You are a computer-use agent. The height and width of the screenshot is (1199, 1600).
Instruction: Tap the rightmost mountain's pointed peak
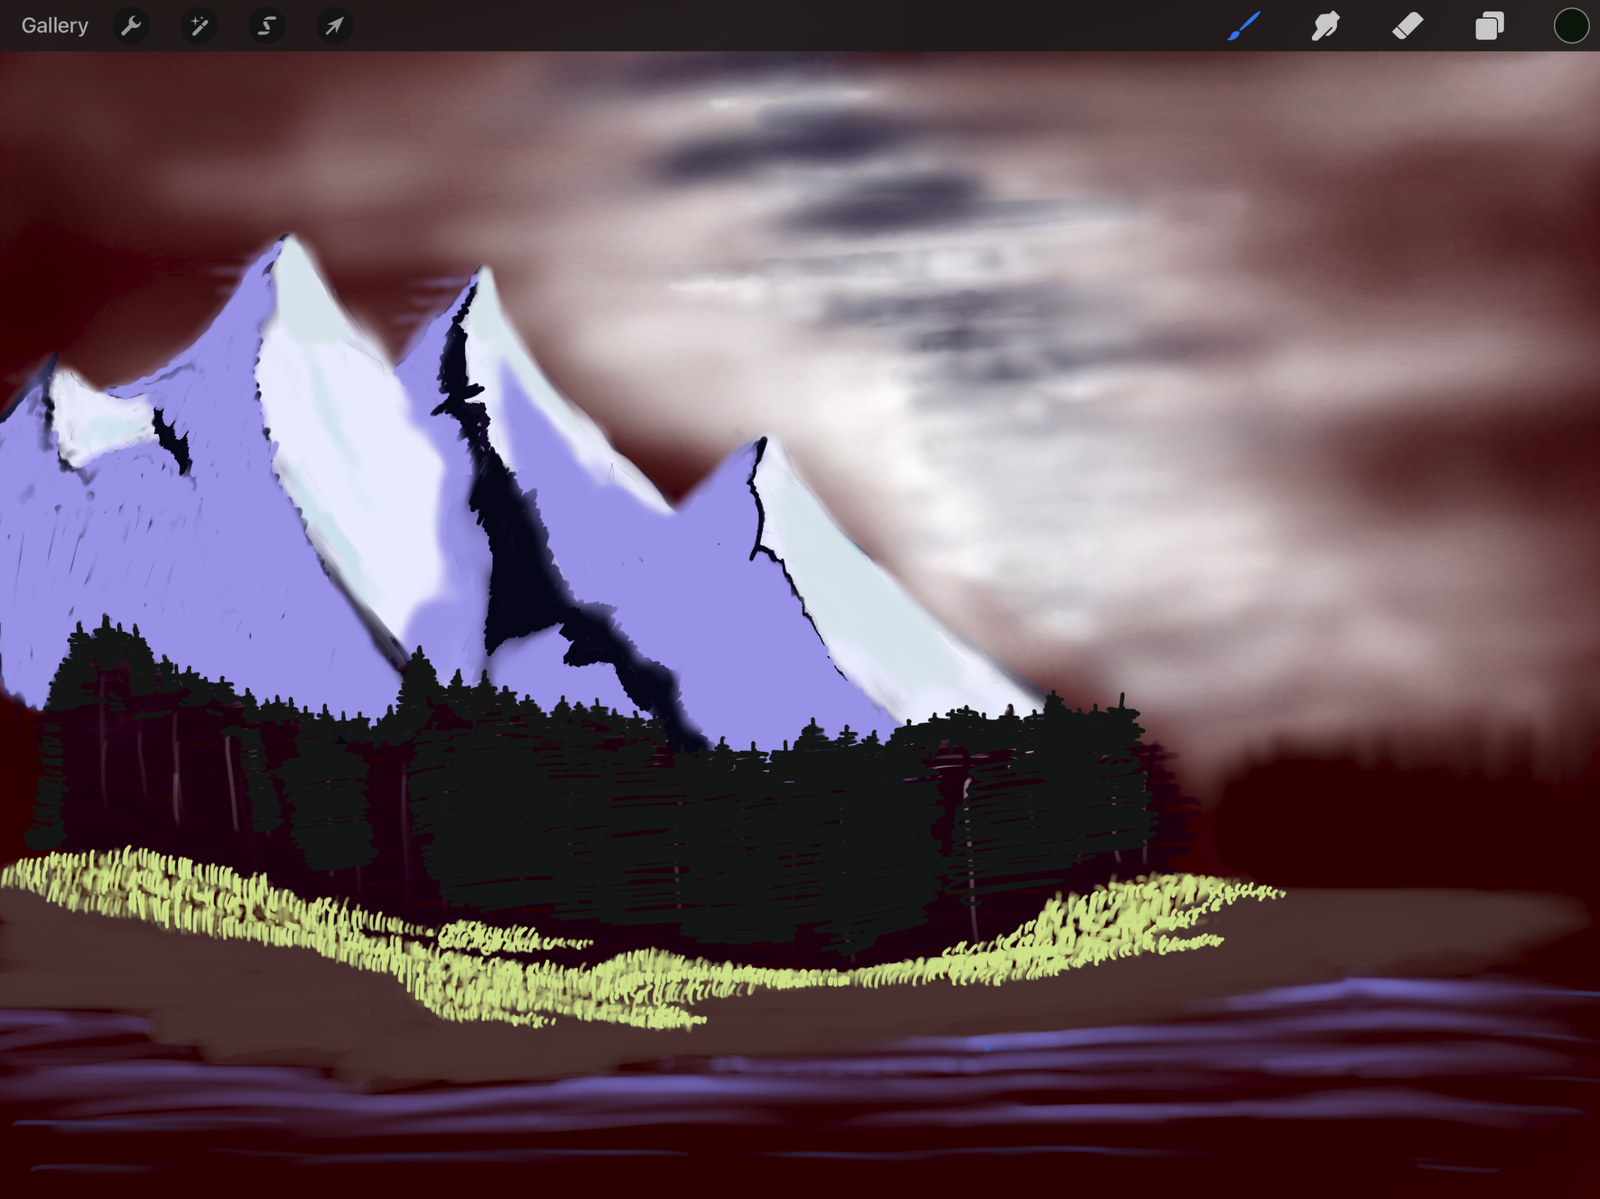coord(761,442)
